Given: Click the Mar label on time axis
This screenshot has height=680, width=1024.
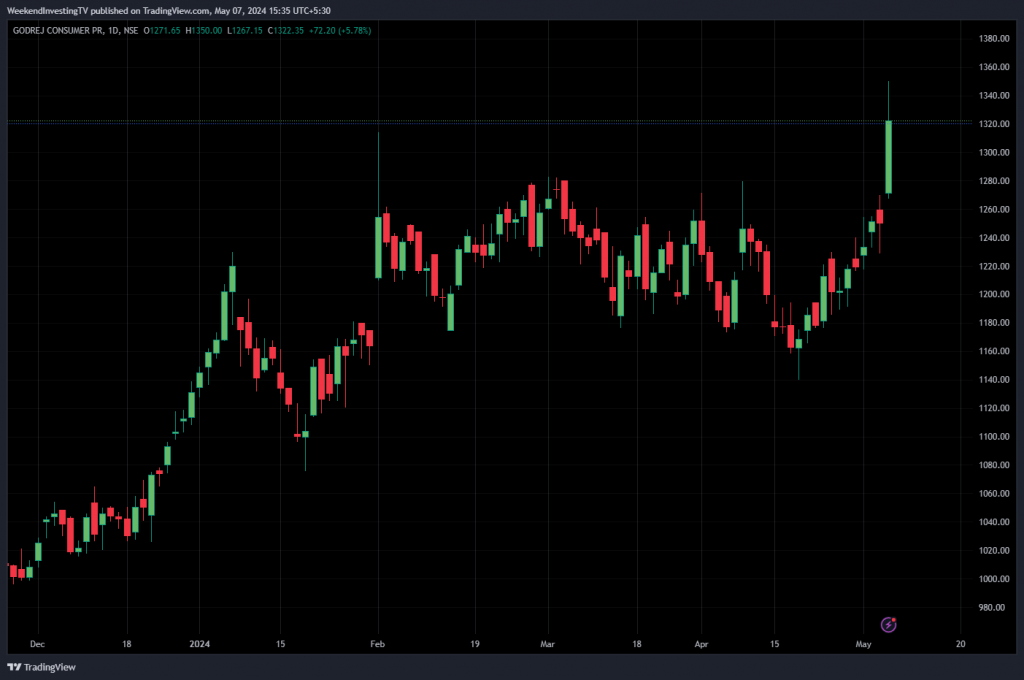Looking at the screenshot, I should point(547,644).
